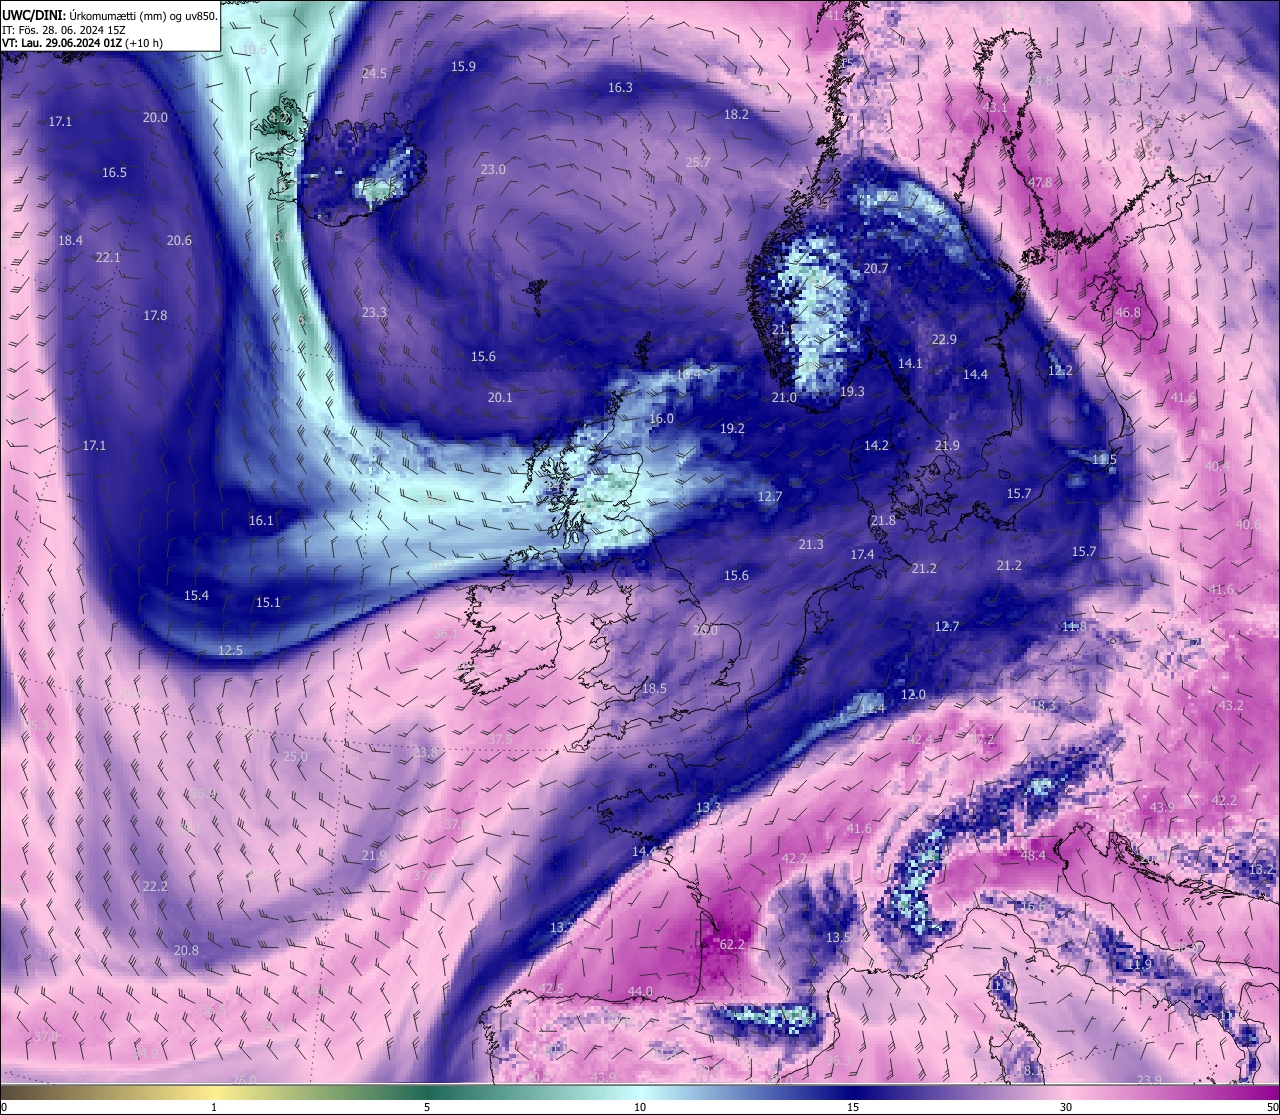Click the 20.7 value over Norway
Screen dimensions: 1280x1115
876,268
